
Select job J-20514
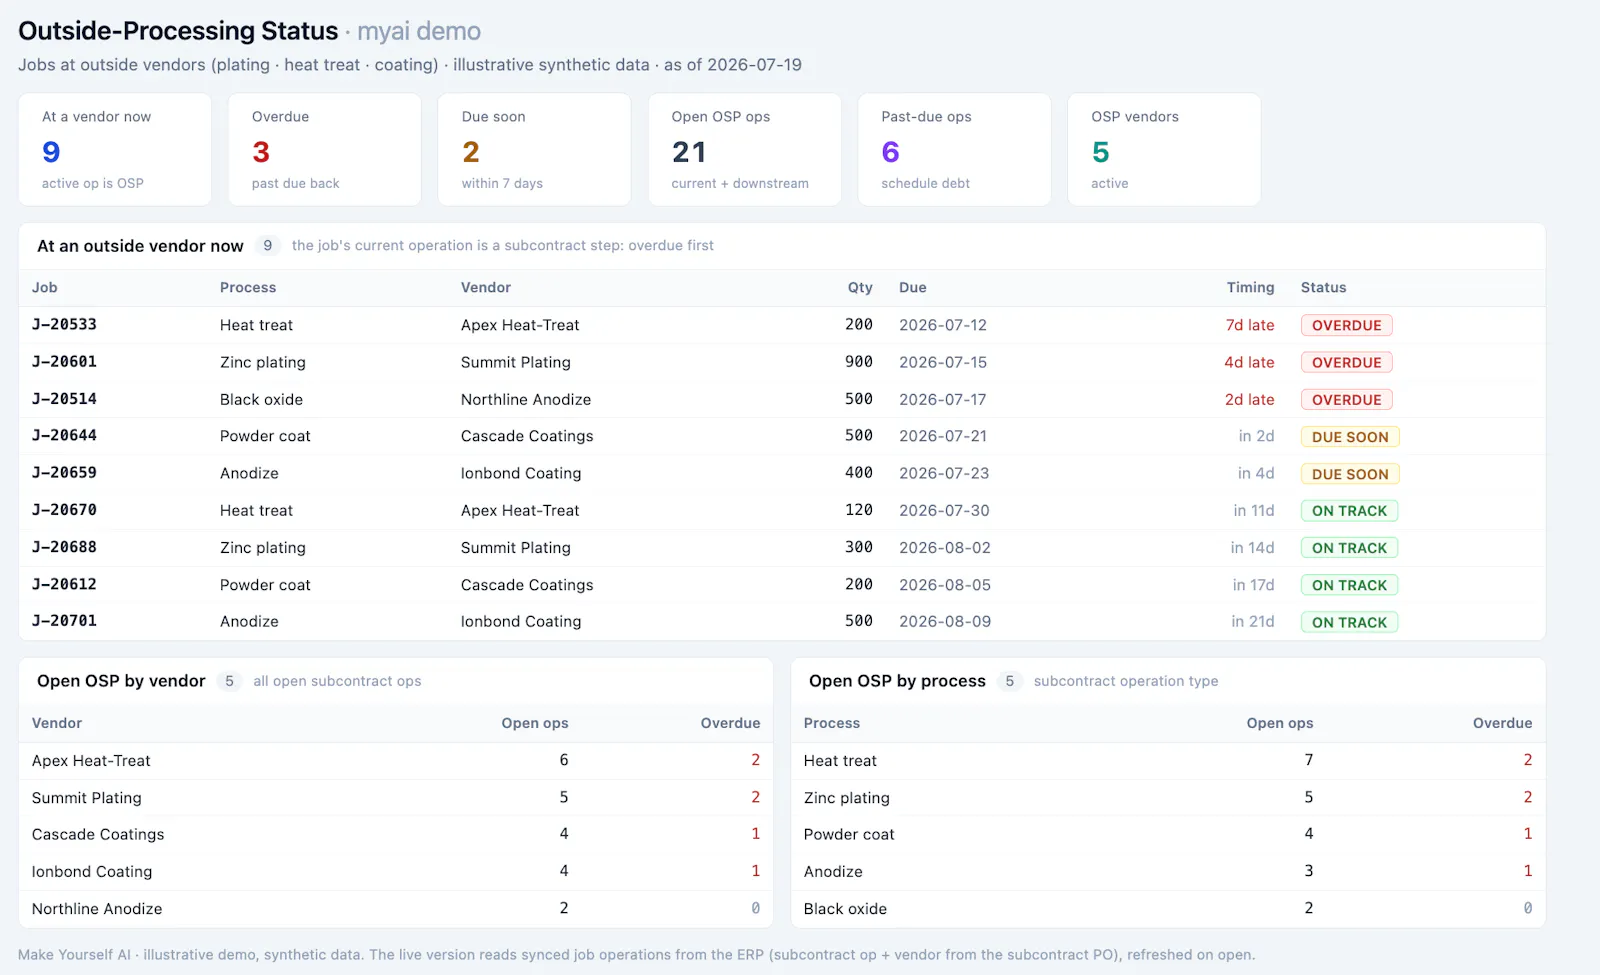pos(64,399)
